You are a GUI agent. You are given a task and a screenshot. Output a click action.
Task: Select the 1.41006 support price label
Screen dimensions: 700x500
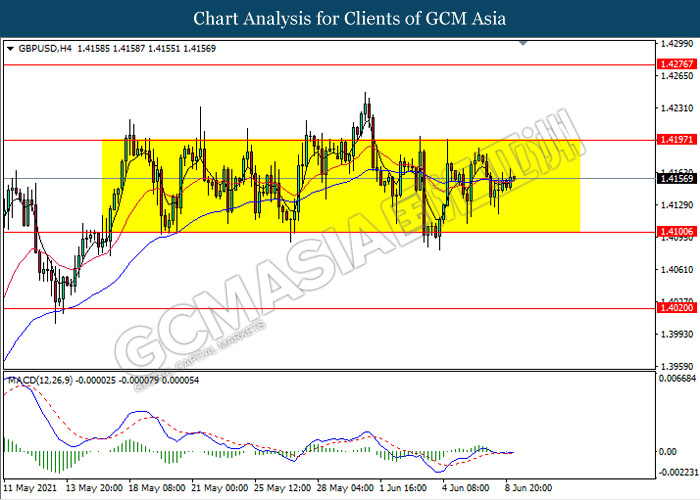677,231
